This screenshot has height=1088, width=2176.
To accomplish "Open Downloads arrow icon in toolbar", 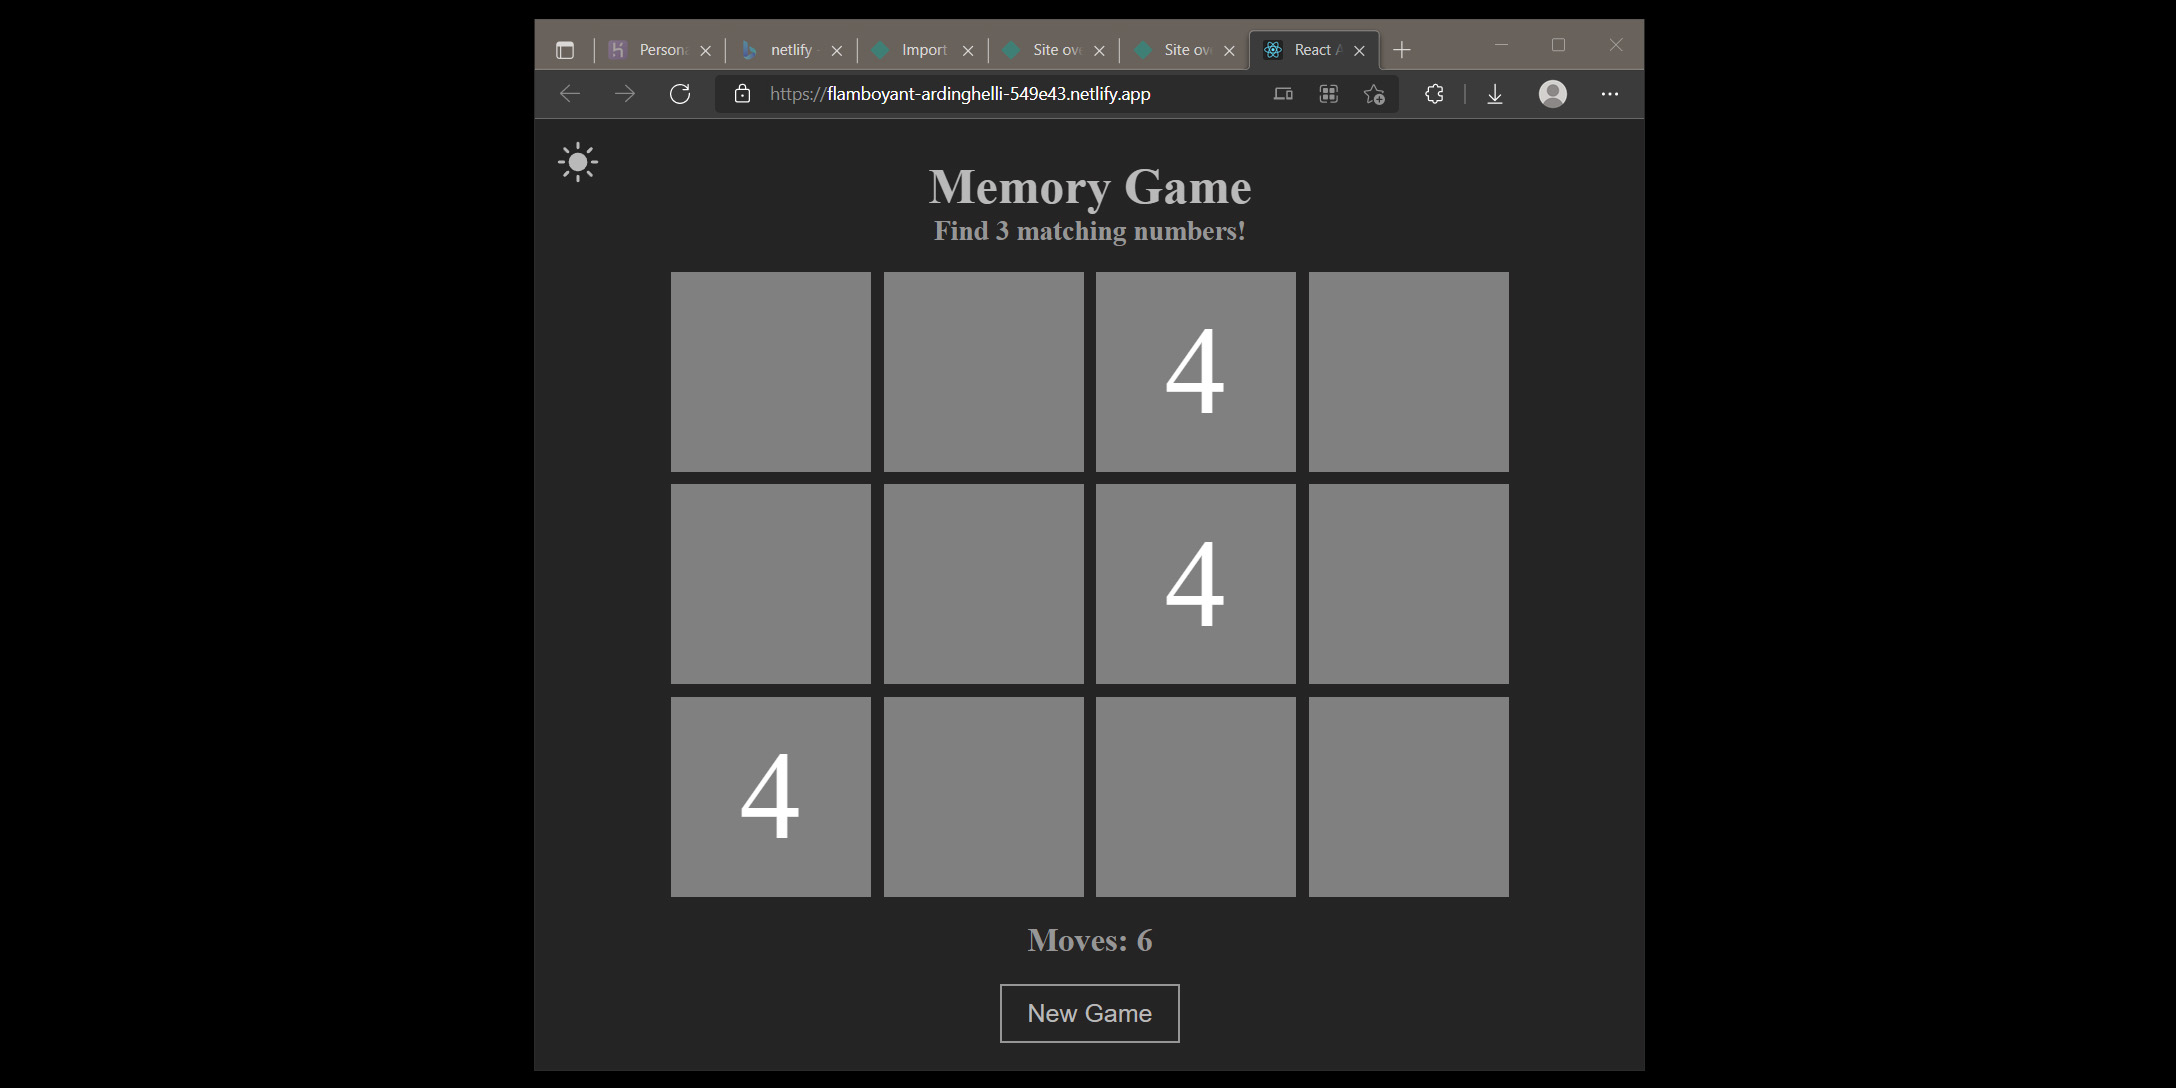I will tap(1495, 94).
